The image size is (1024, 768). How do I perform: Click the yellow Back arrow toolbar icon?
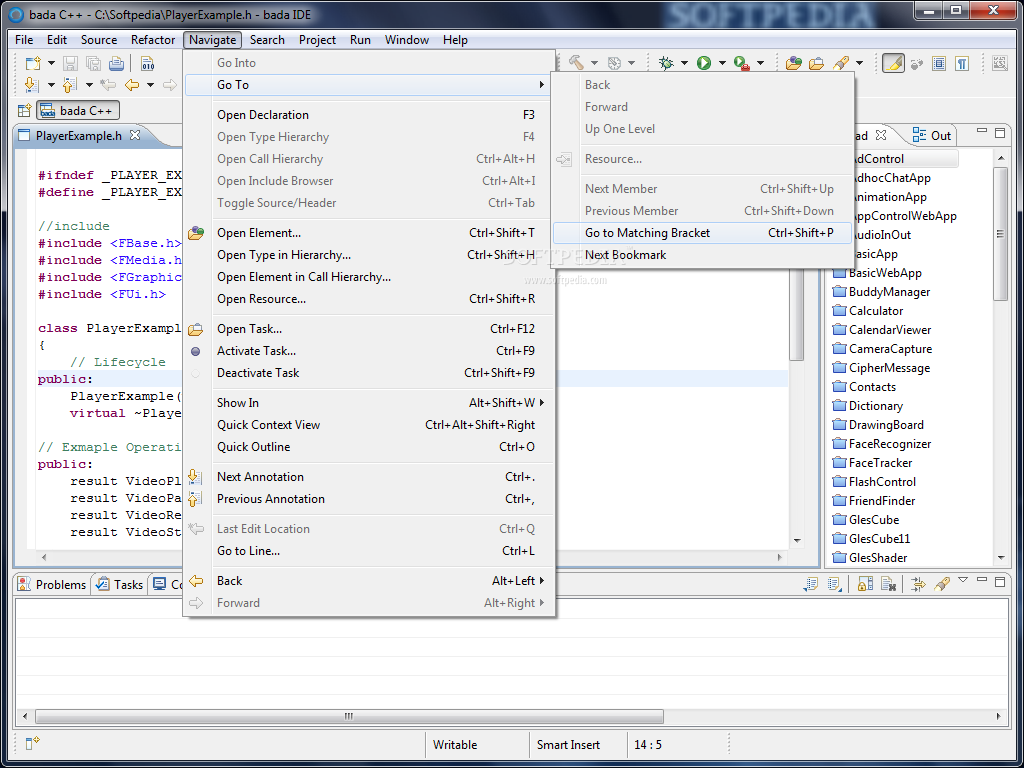tap(132, 85)
